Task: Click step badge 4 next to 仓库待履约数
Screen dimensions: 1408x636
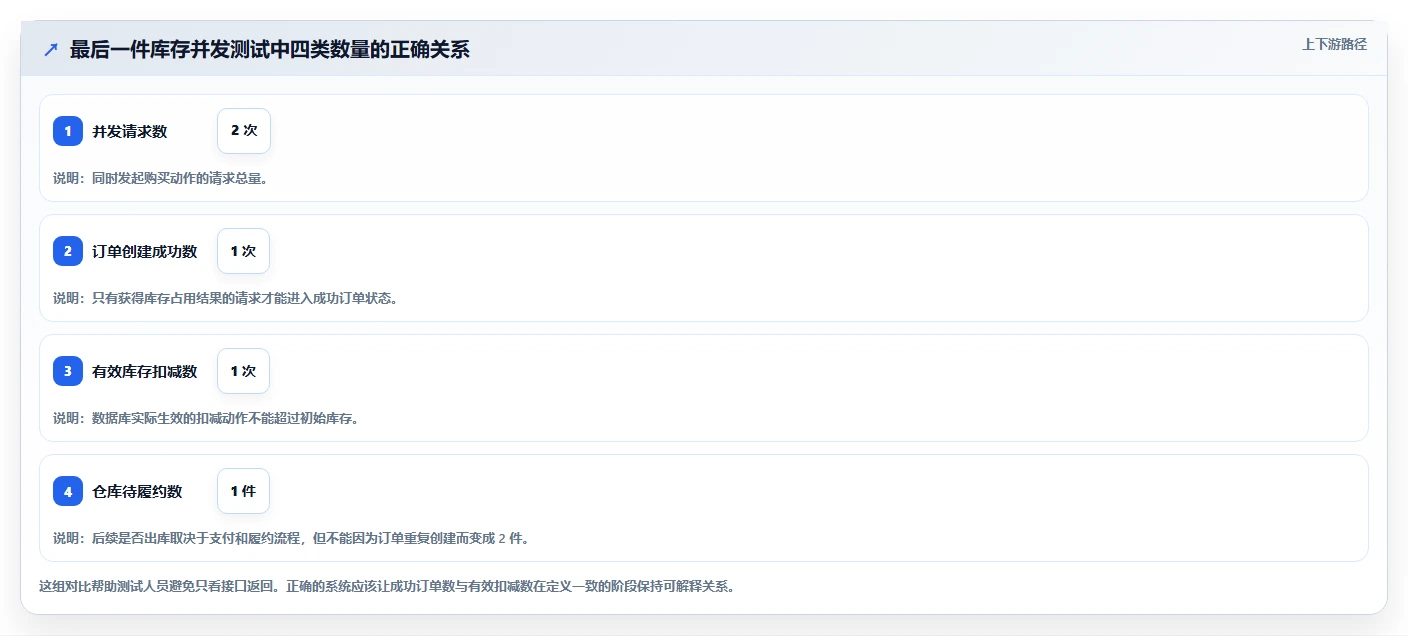Action: [68, 491]
